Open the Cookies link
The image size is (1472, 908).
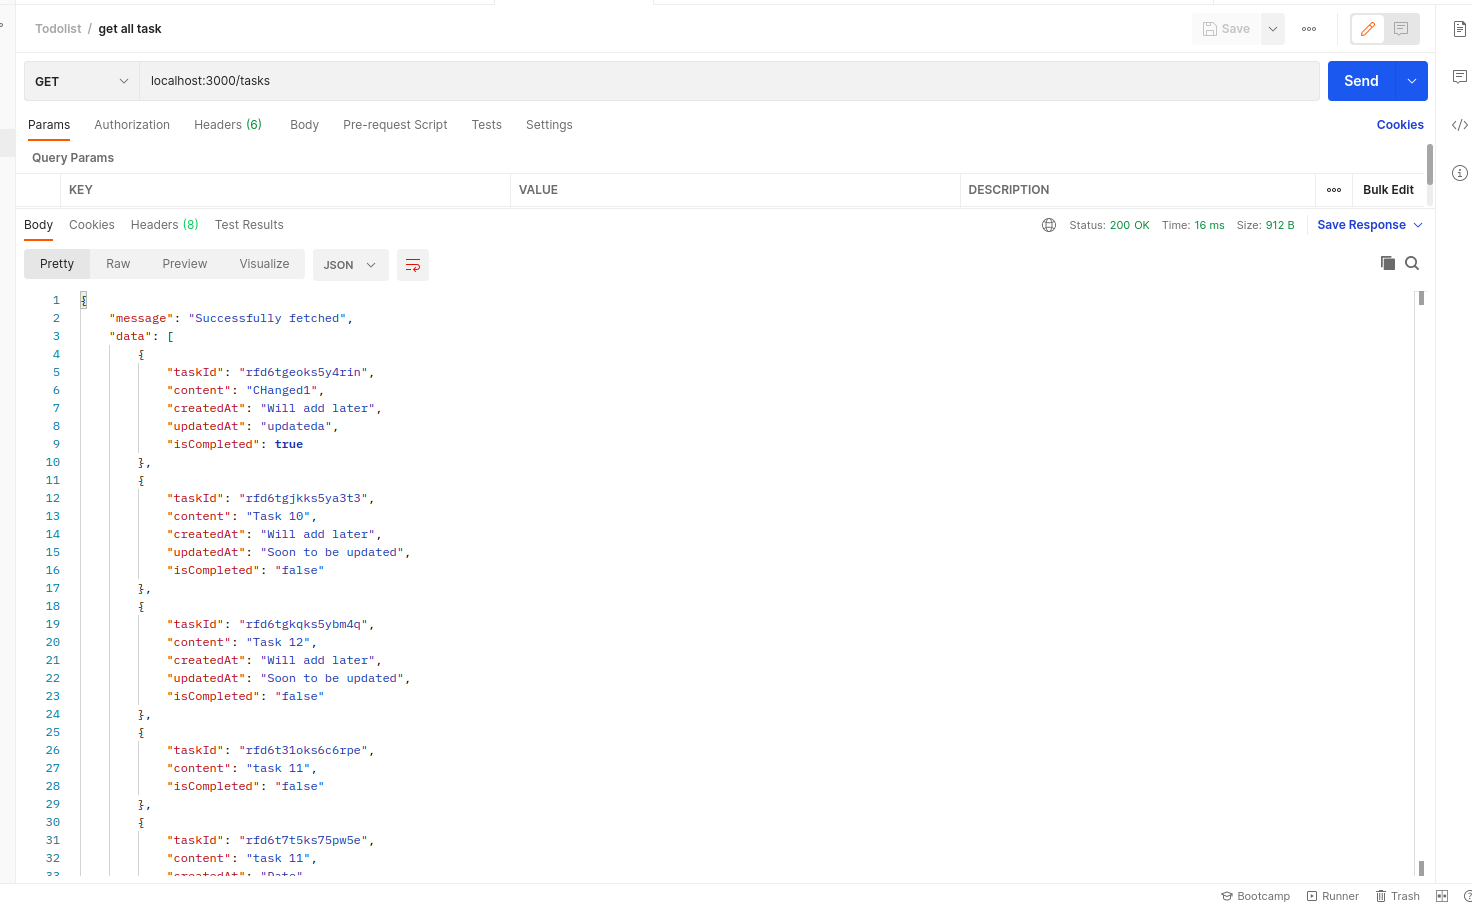coord(1400,125)
